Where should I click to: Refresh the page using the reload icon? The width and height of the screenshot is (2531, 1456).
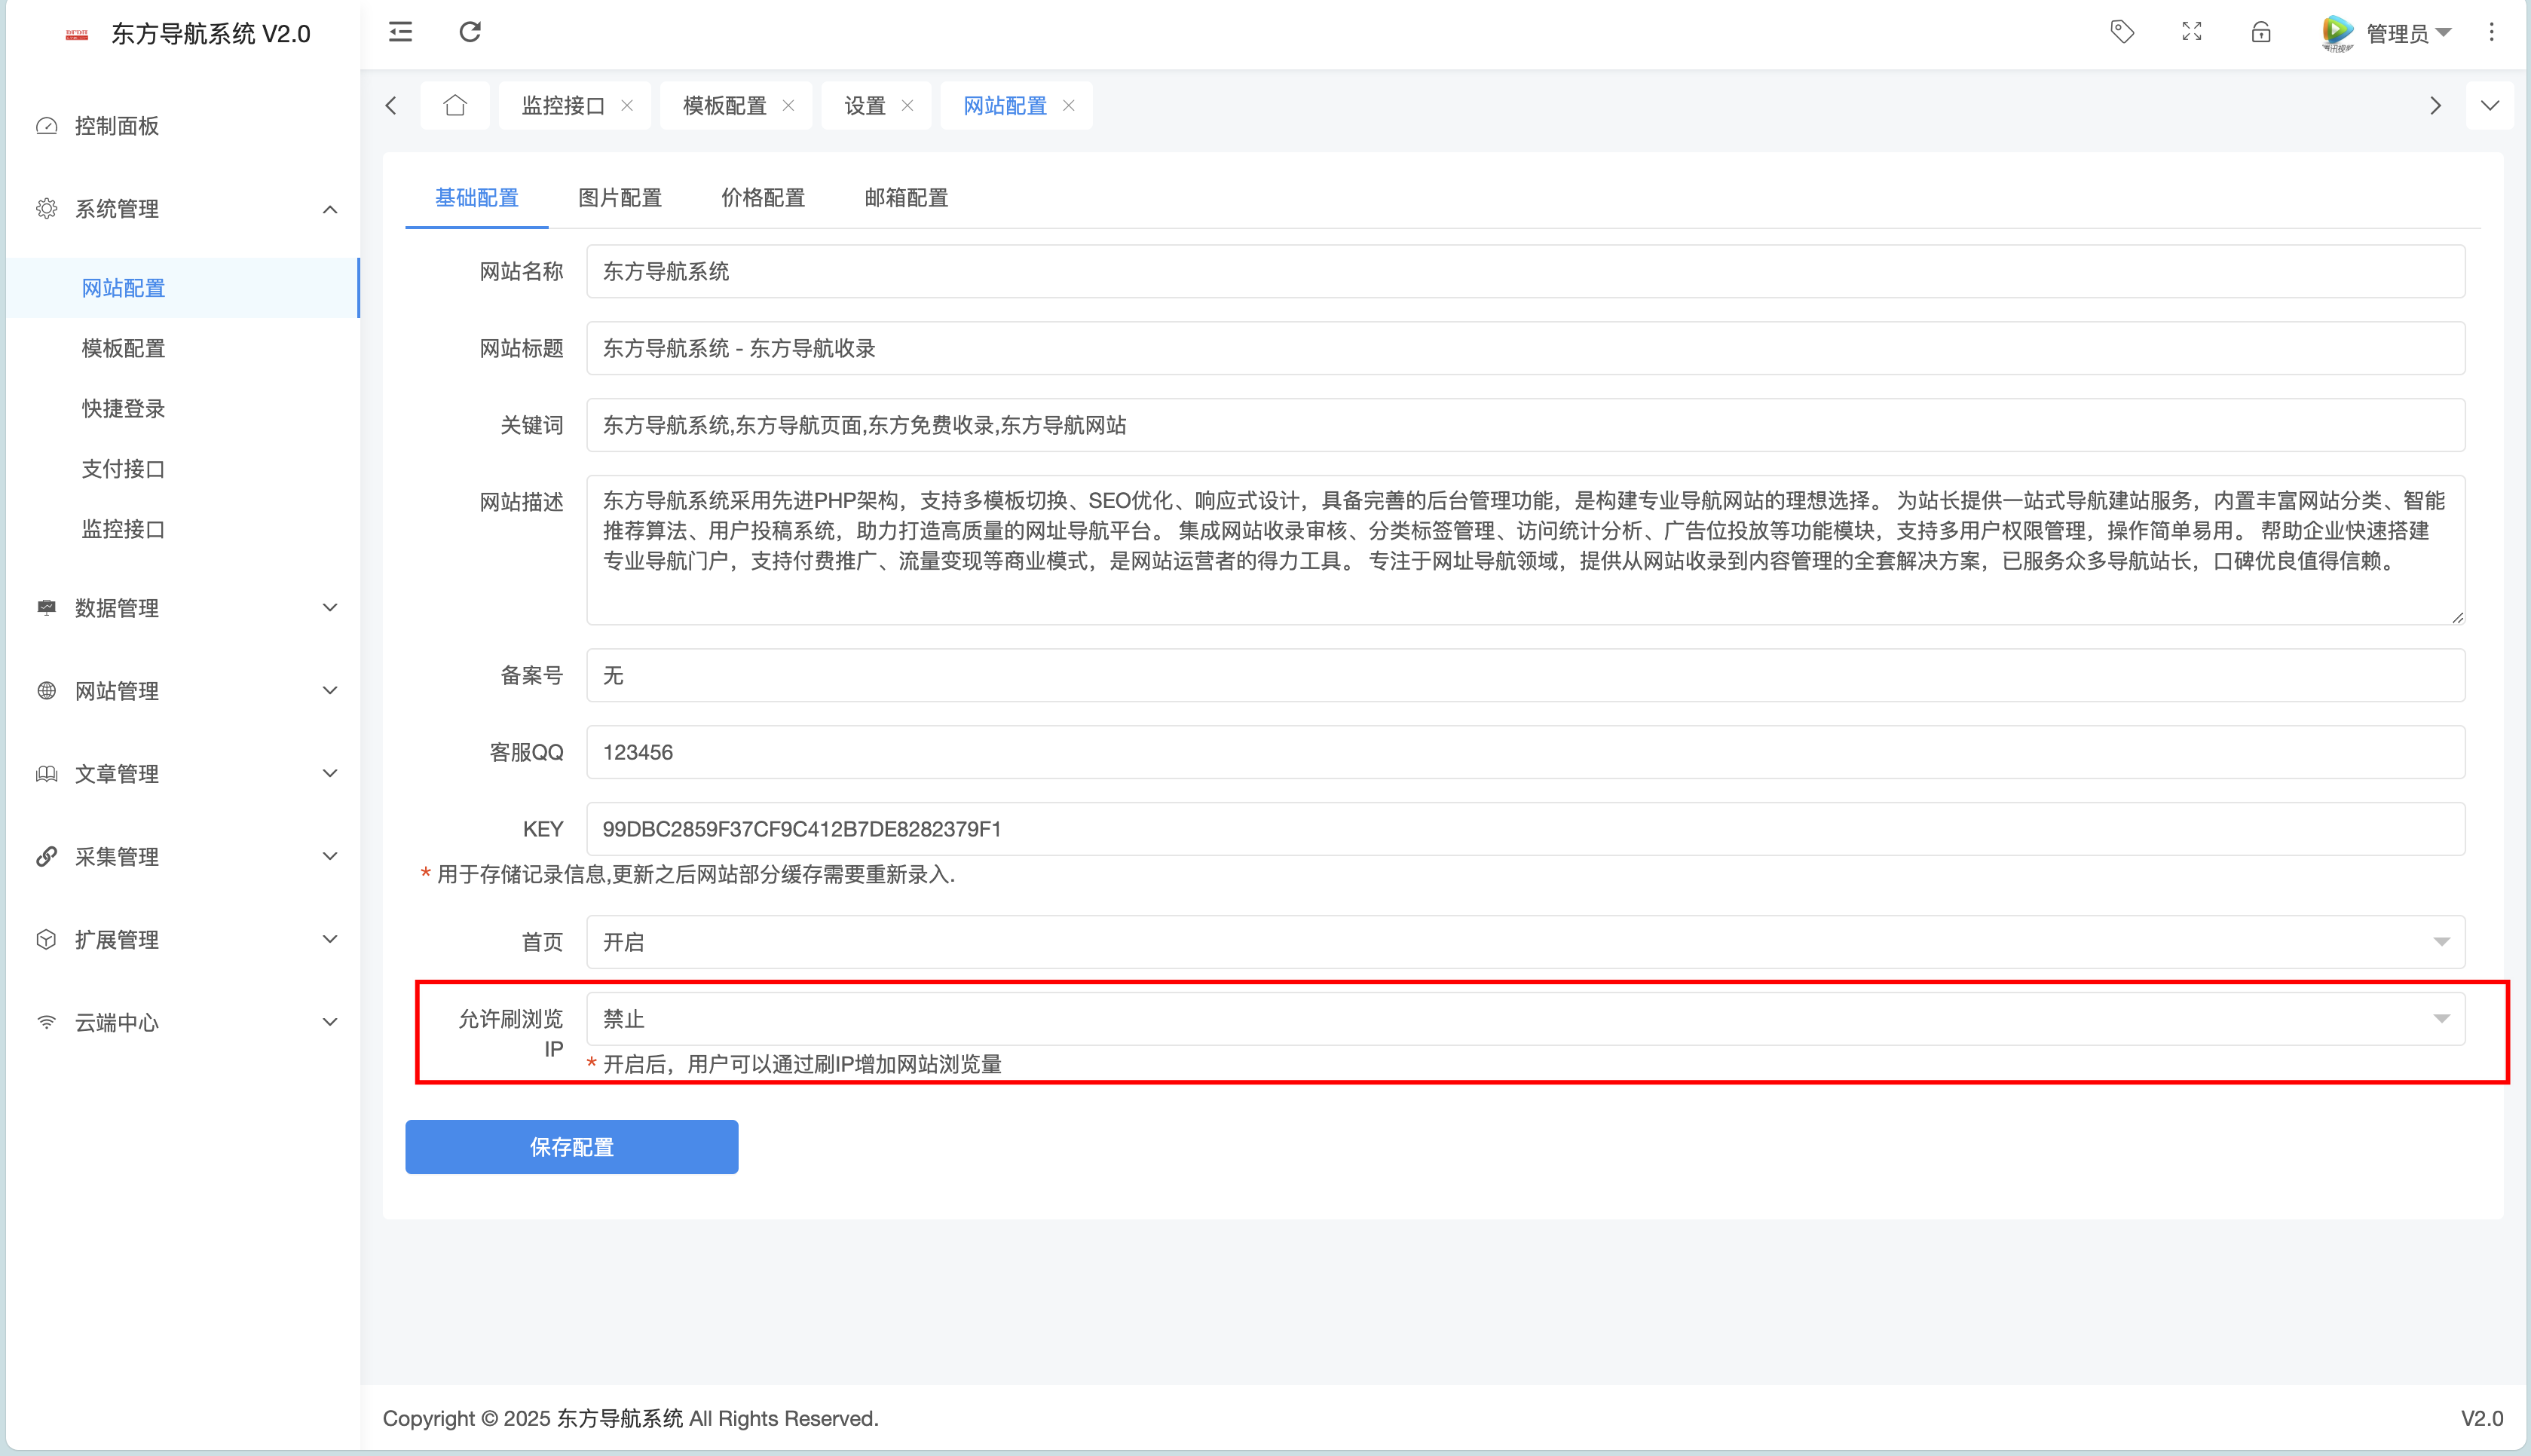click(x=470, y=31)
